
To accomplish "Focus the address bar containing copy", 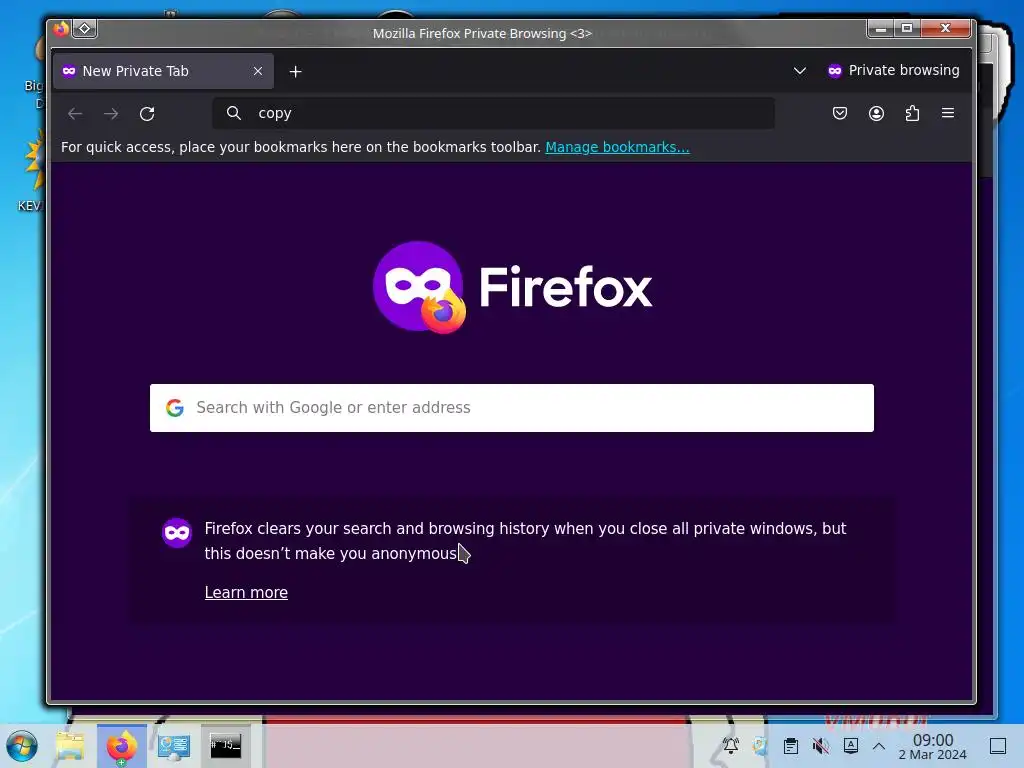I will (x=493, y=113).
